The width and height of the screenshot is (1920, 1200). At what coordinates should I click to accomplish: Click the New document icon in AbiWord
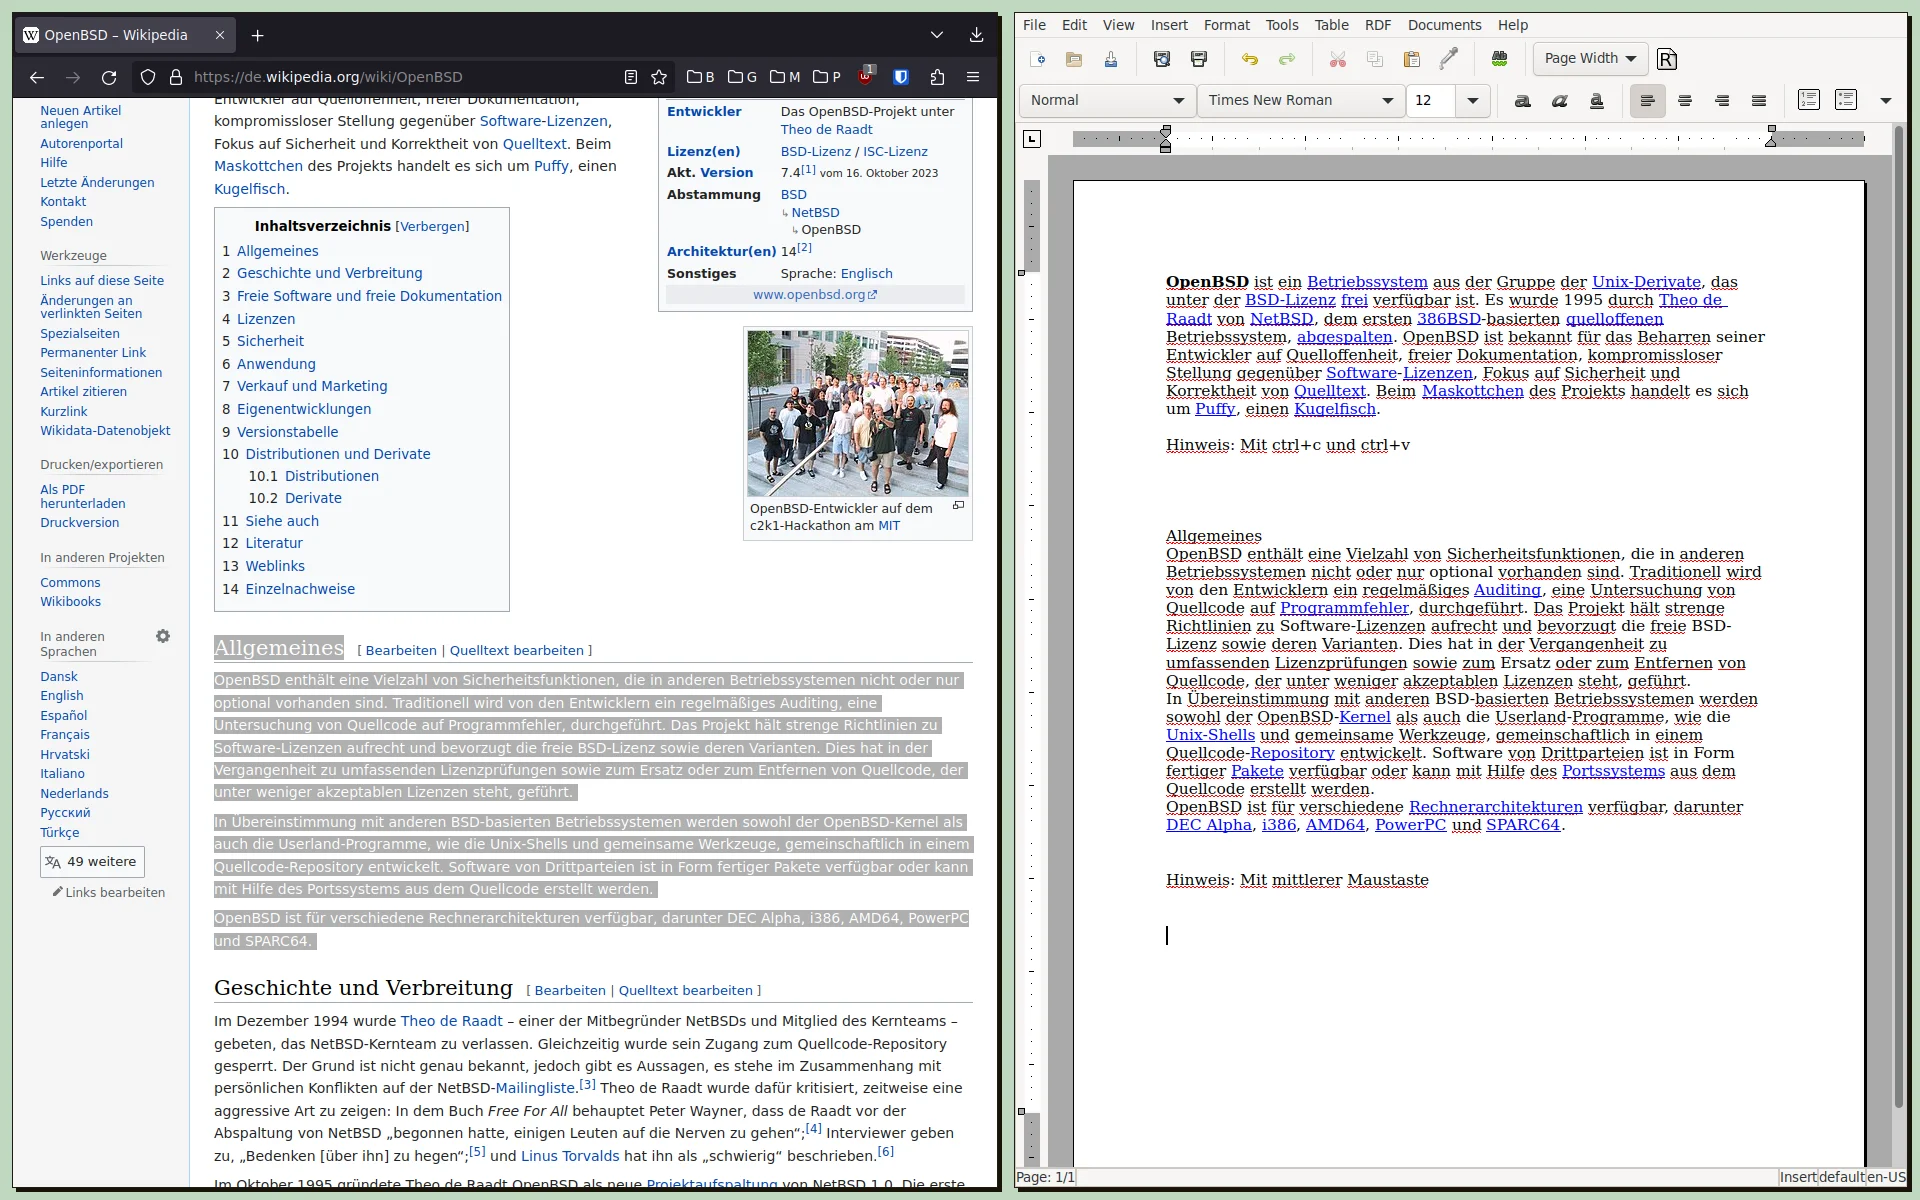tap(1037, 59)
